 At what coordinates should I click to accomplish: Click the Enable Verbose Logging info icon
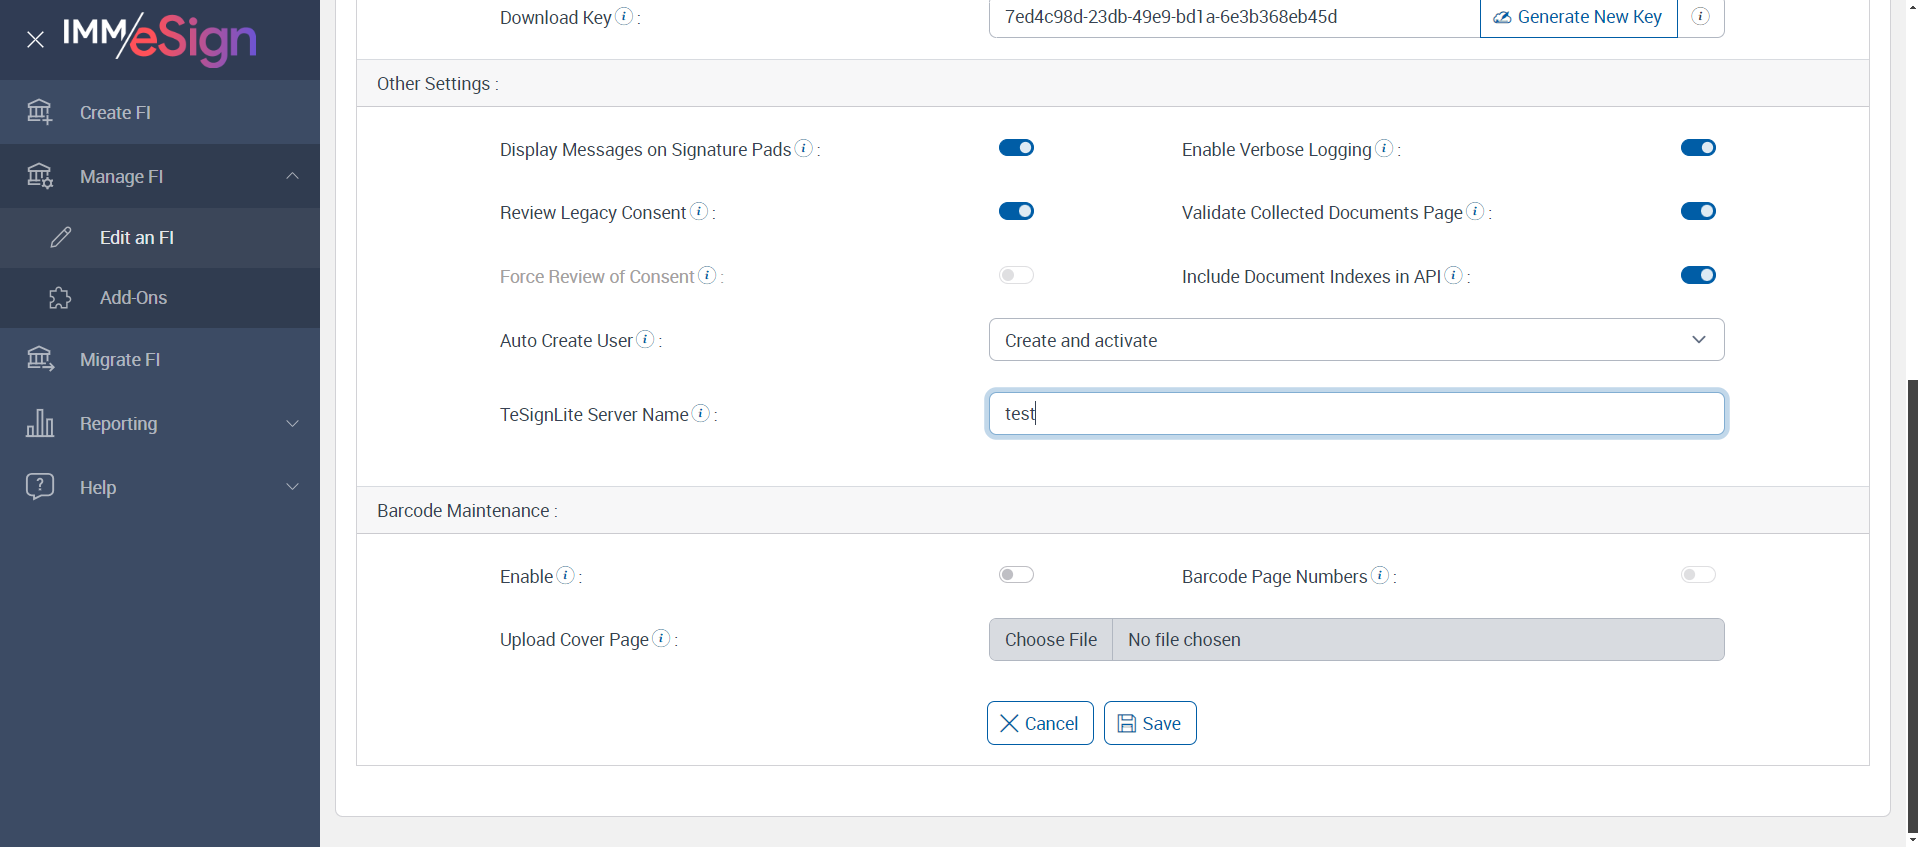tap(1384, 148)
